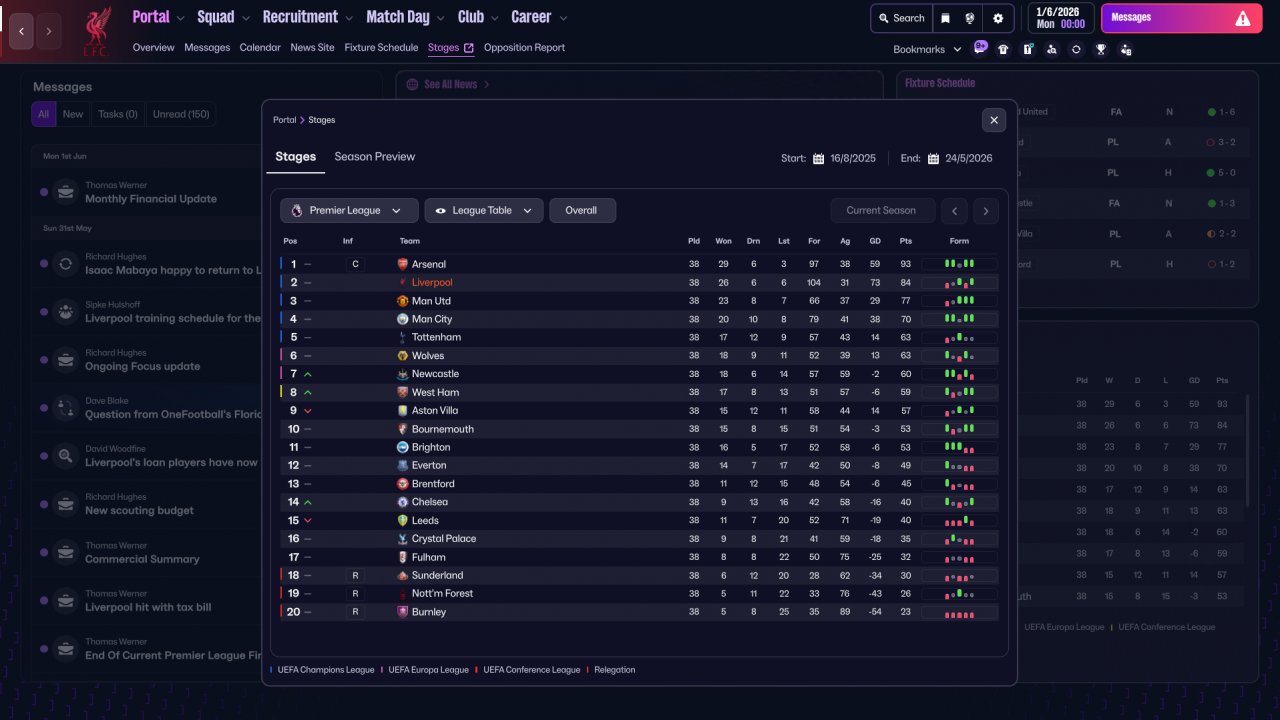Open See All News link
Screen dimensions: 1280x720
tap(450, 85)
